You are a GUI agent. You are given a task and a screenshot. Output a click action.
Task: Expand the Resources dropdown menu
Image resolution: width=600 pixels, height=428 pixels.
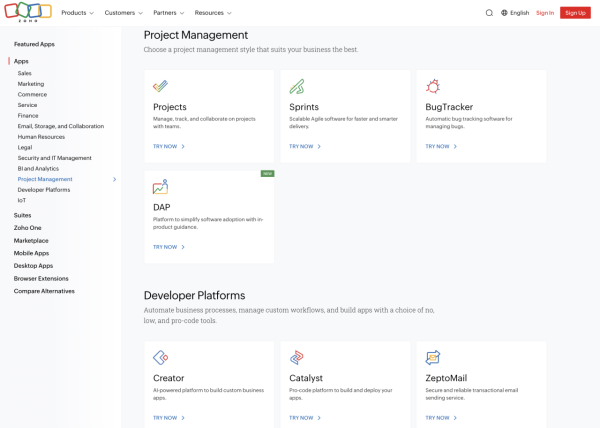coord(213,13)
